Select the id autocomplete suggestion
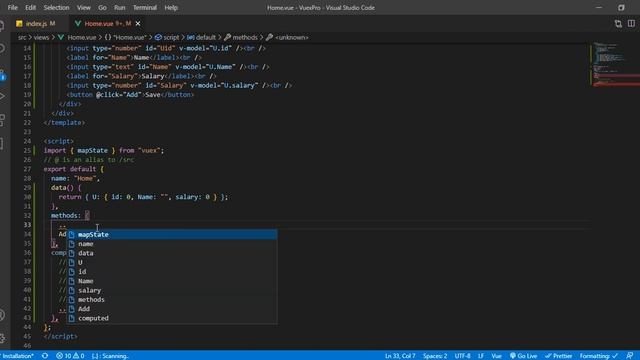This screenshot has width=640, height=360. (x=172, y=272)
